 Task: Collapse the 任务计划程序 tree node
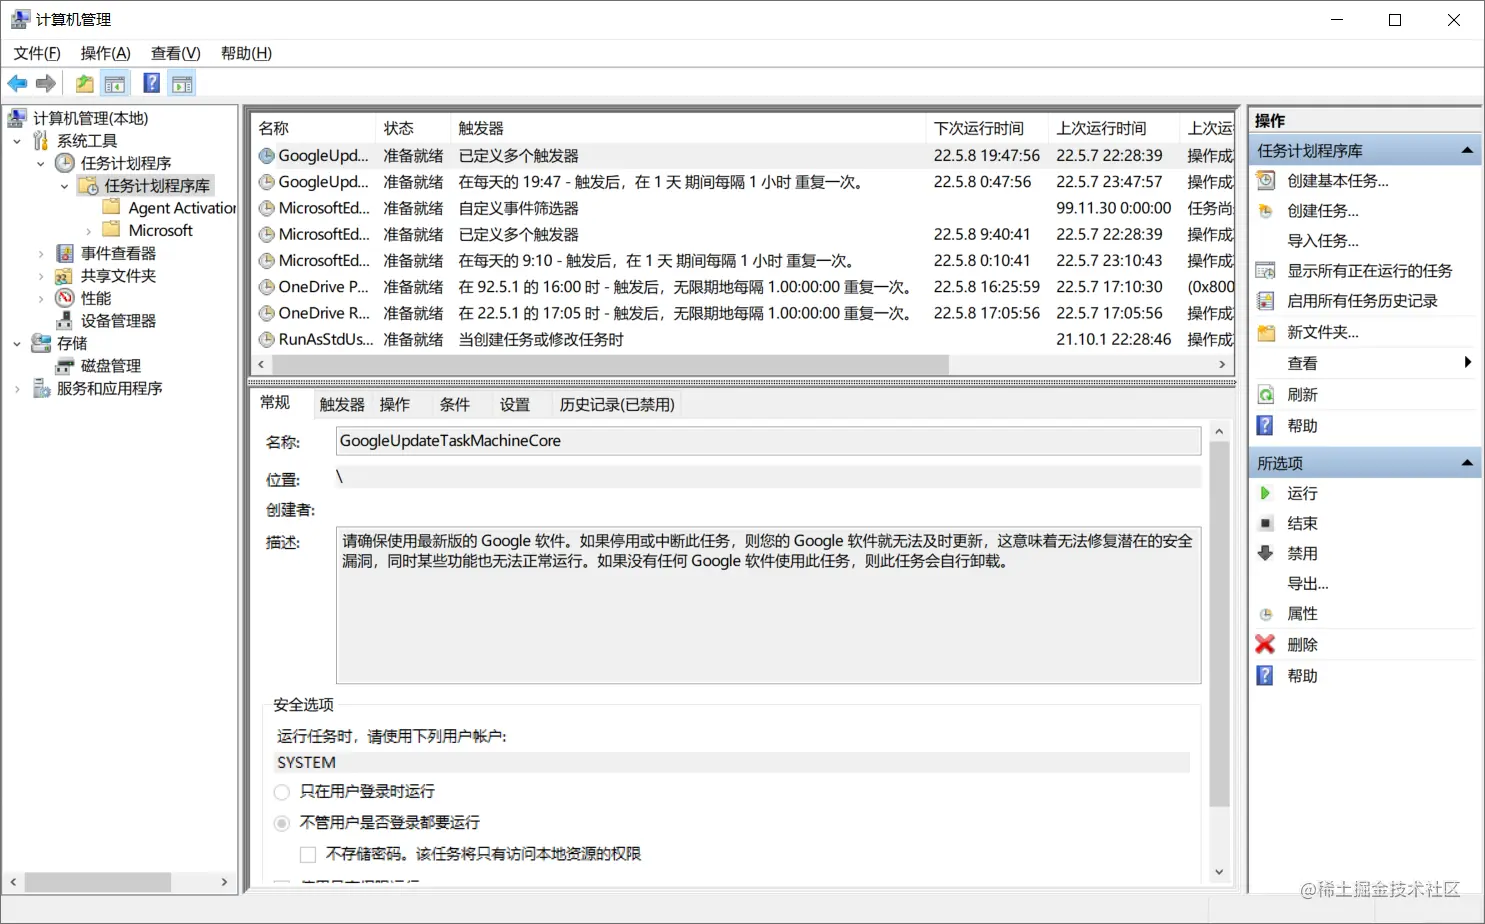click(41, 163)
